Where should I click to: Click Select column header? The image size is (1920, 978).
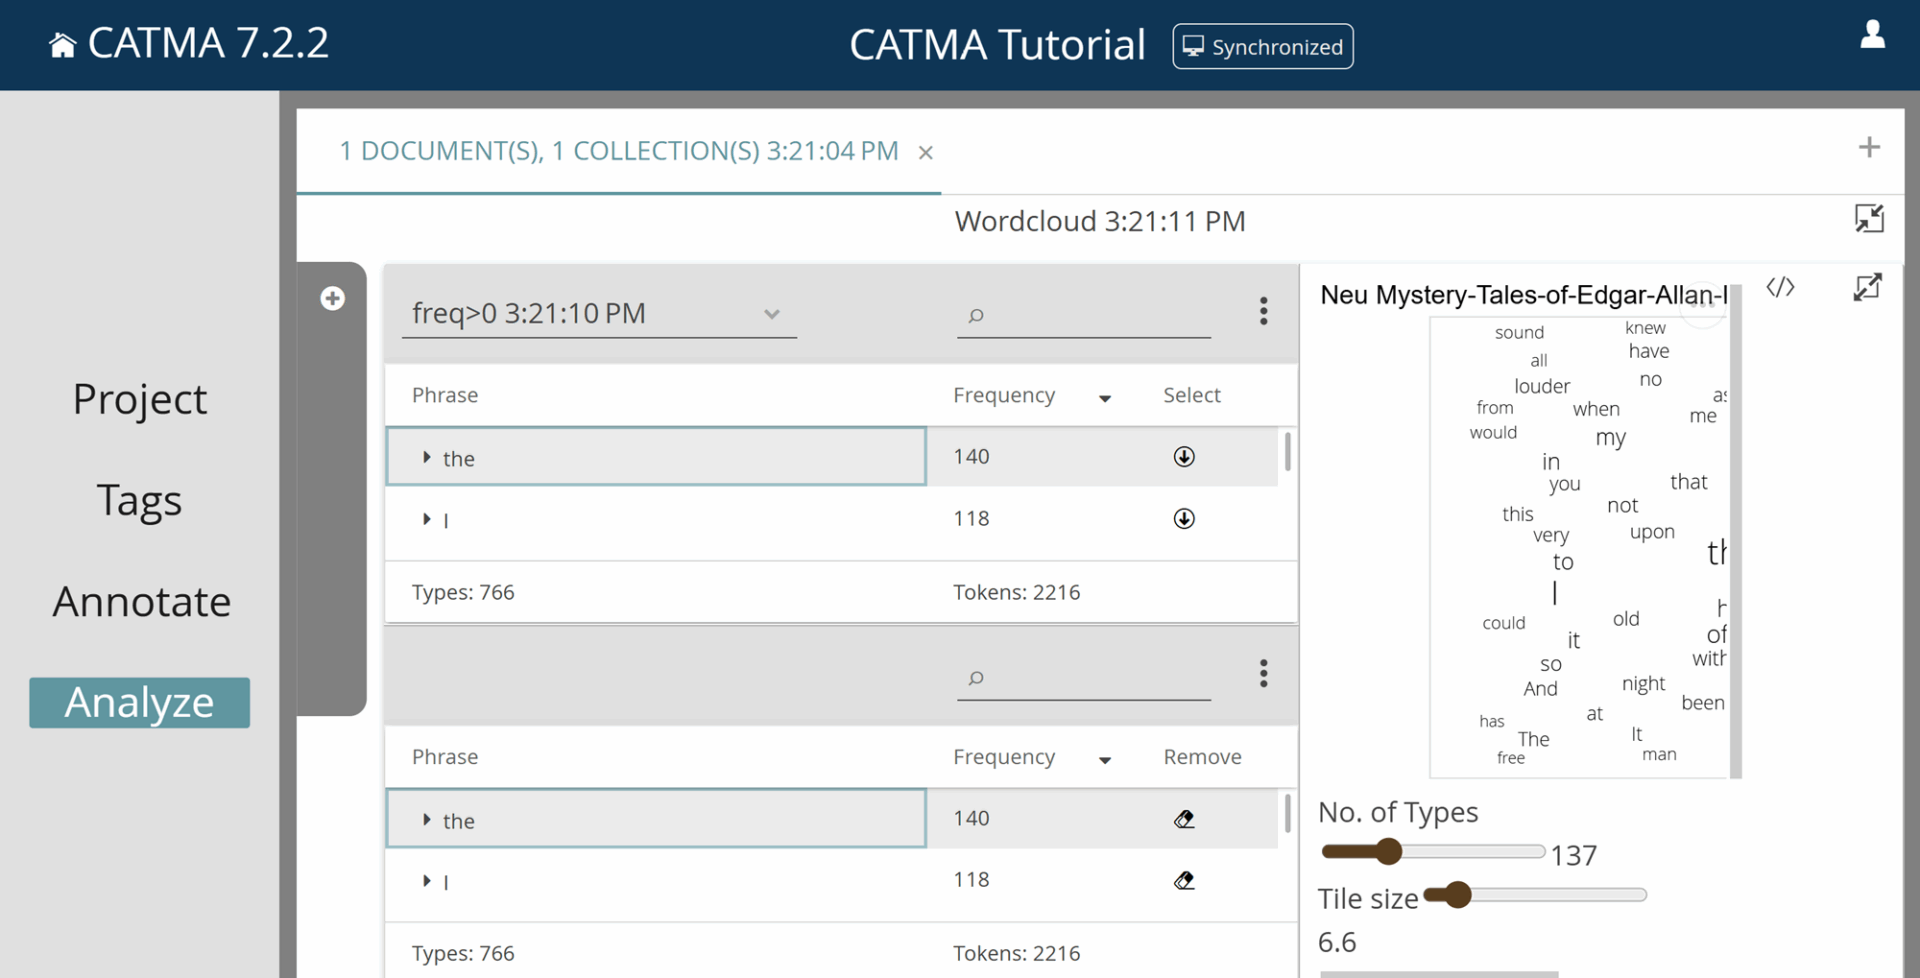click(1192, 395)
